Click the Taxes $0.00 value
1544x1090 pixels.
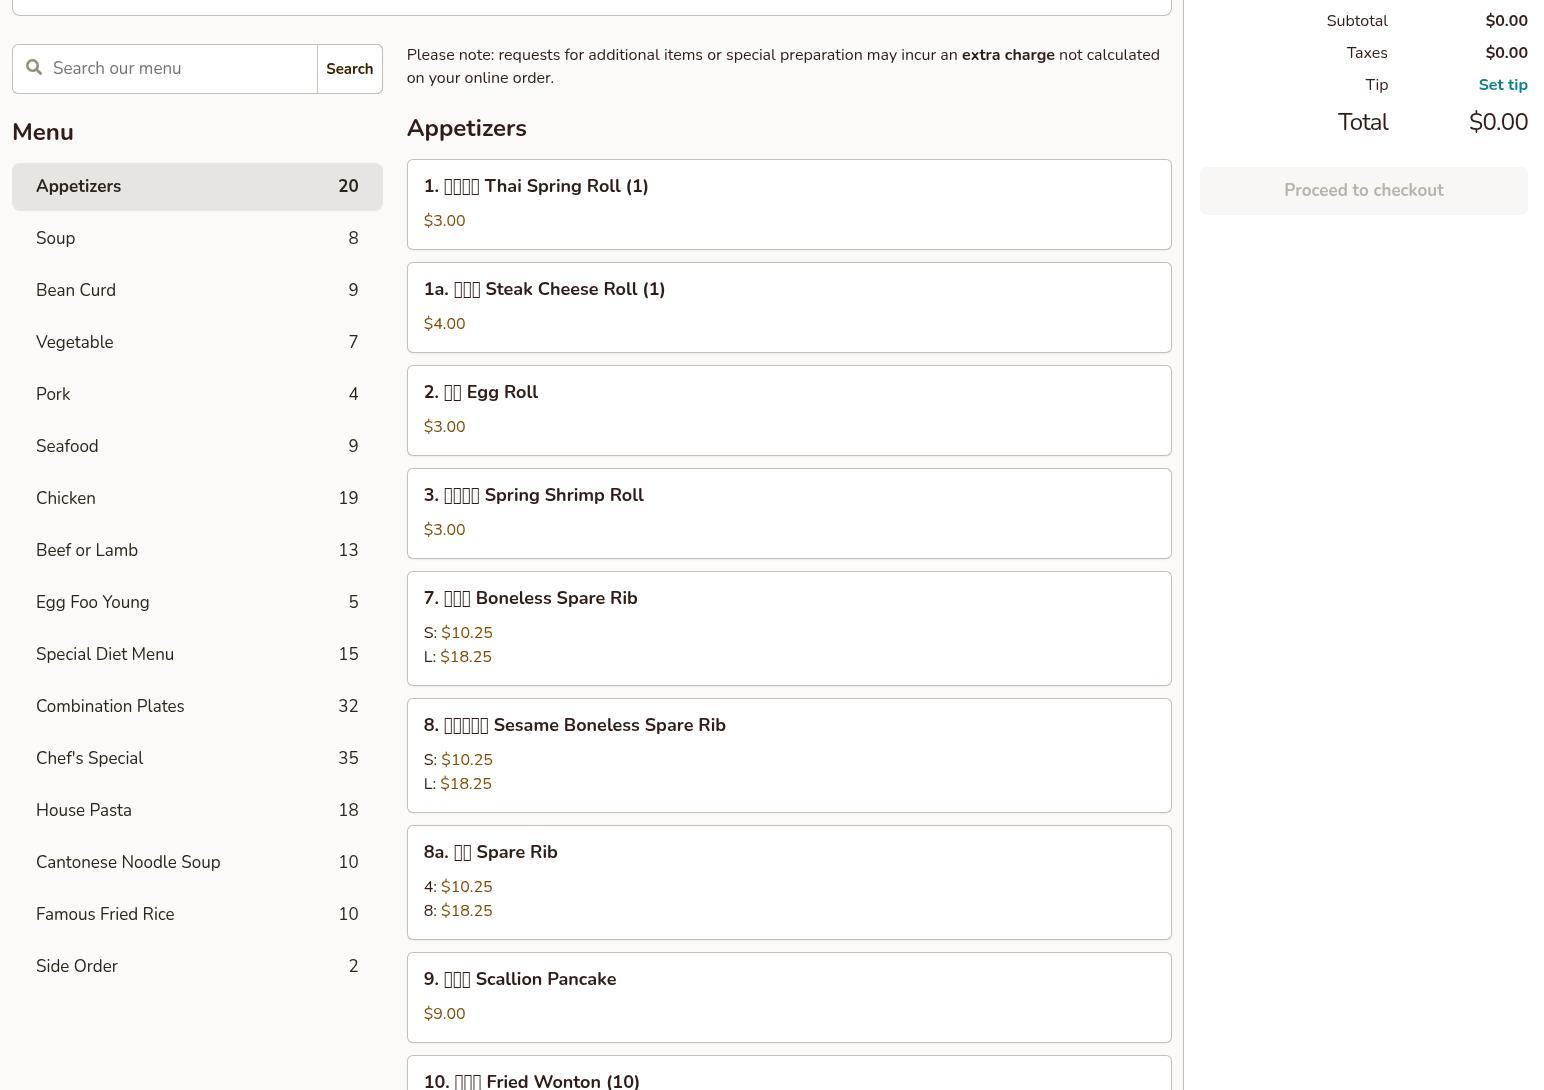[1506, 53]
